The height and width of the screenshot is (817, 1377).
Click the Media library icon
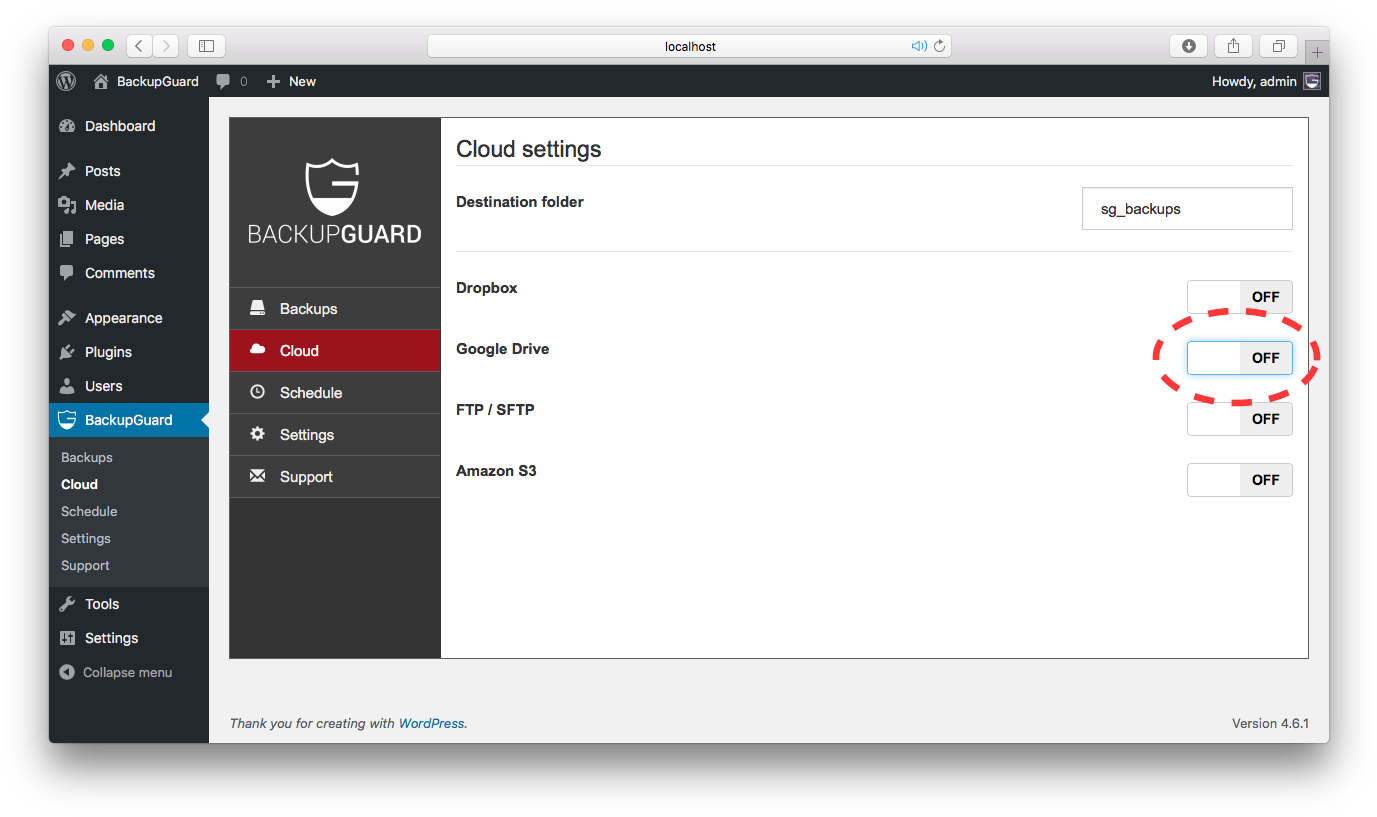(x=67, y=205)
